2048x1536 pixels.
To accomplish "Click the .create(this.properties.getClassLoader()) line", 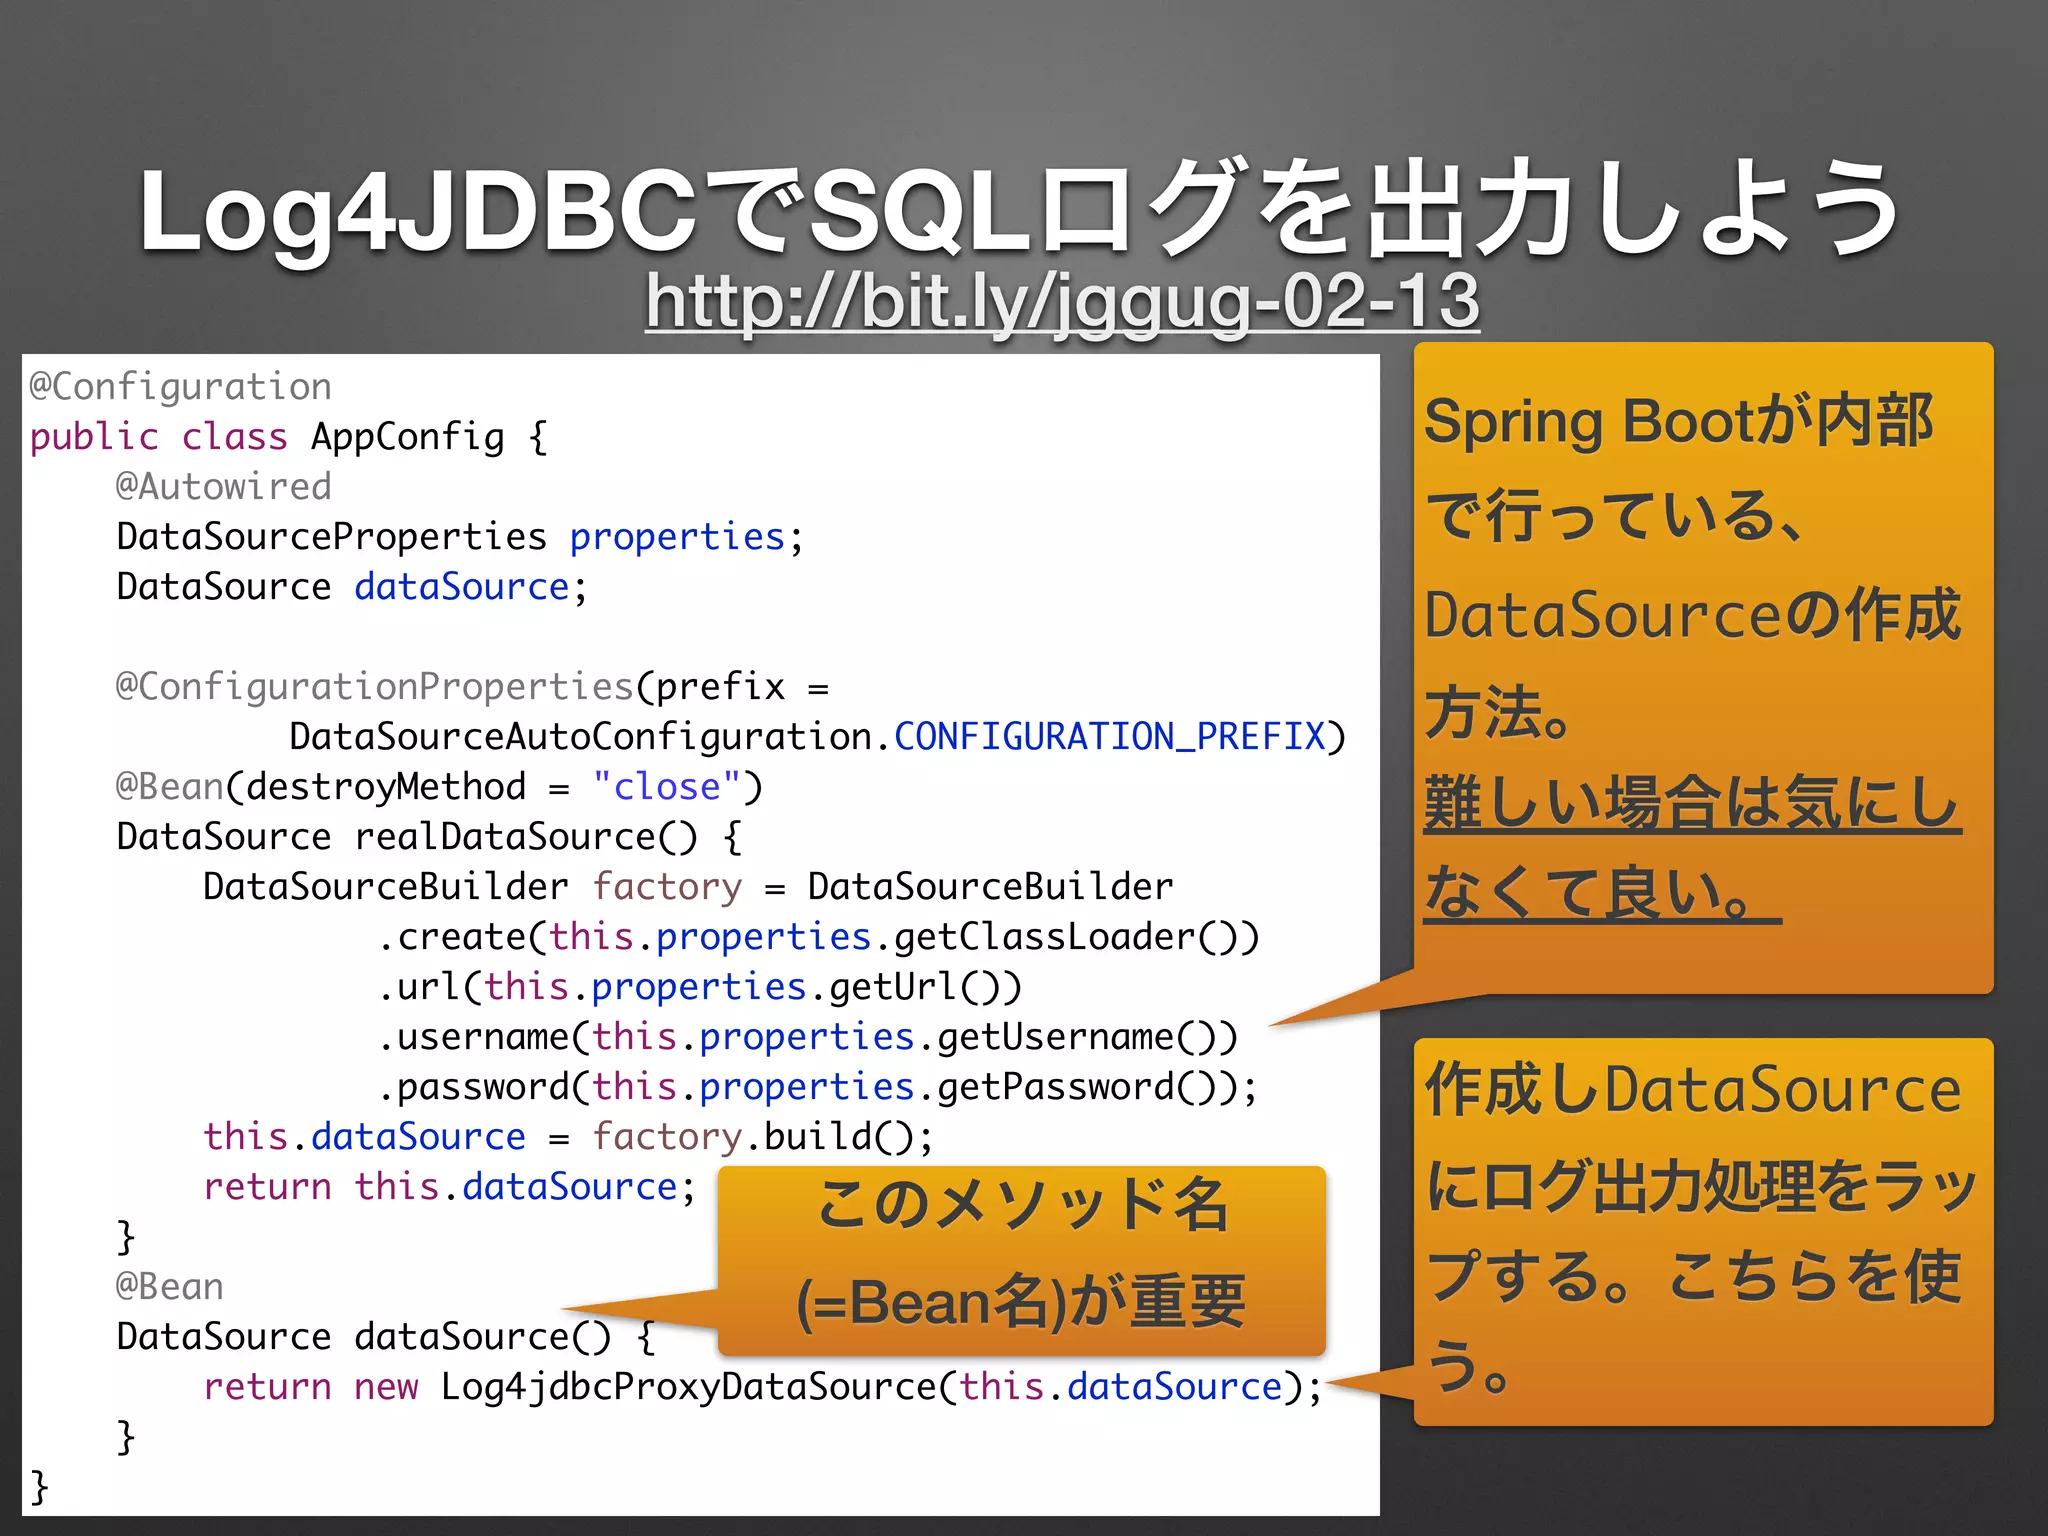I will click(x=819, y=937).
